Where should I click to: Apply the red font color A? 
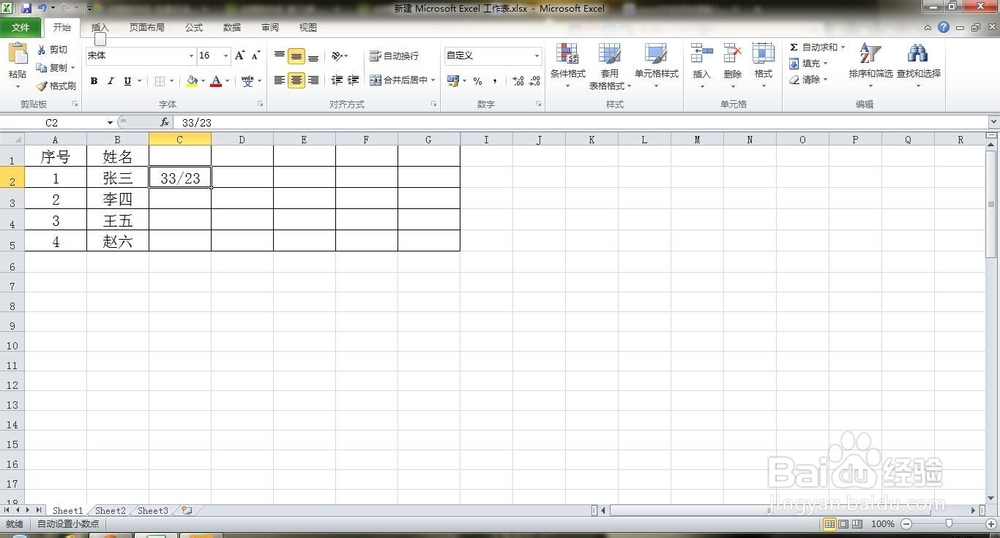pos(216,81)
